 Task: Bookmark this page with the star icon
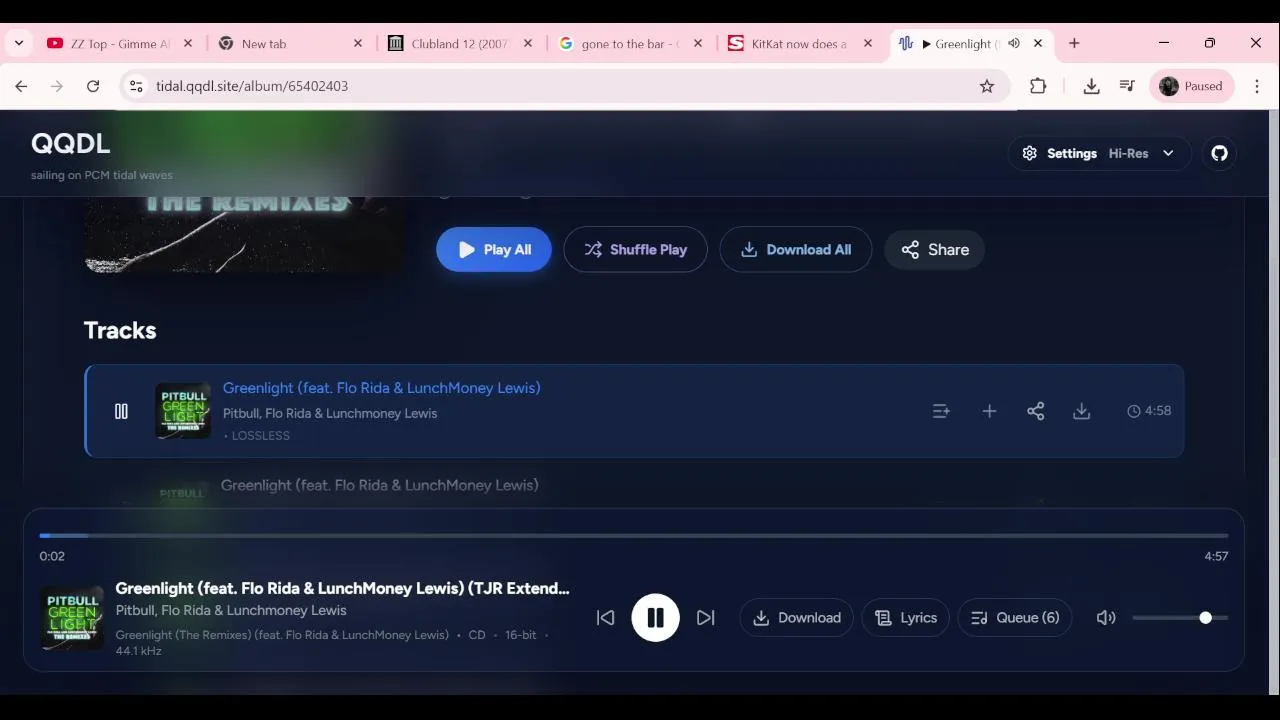987,86
